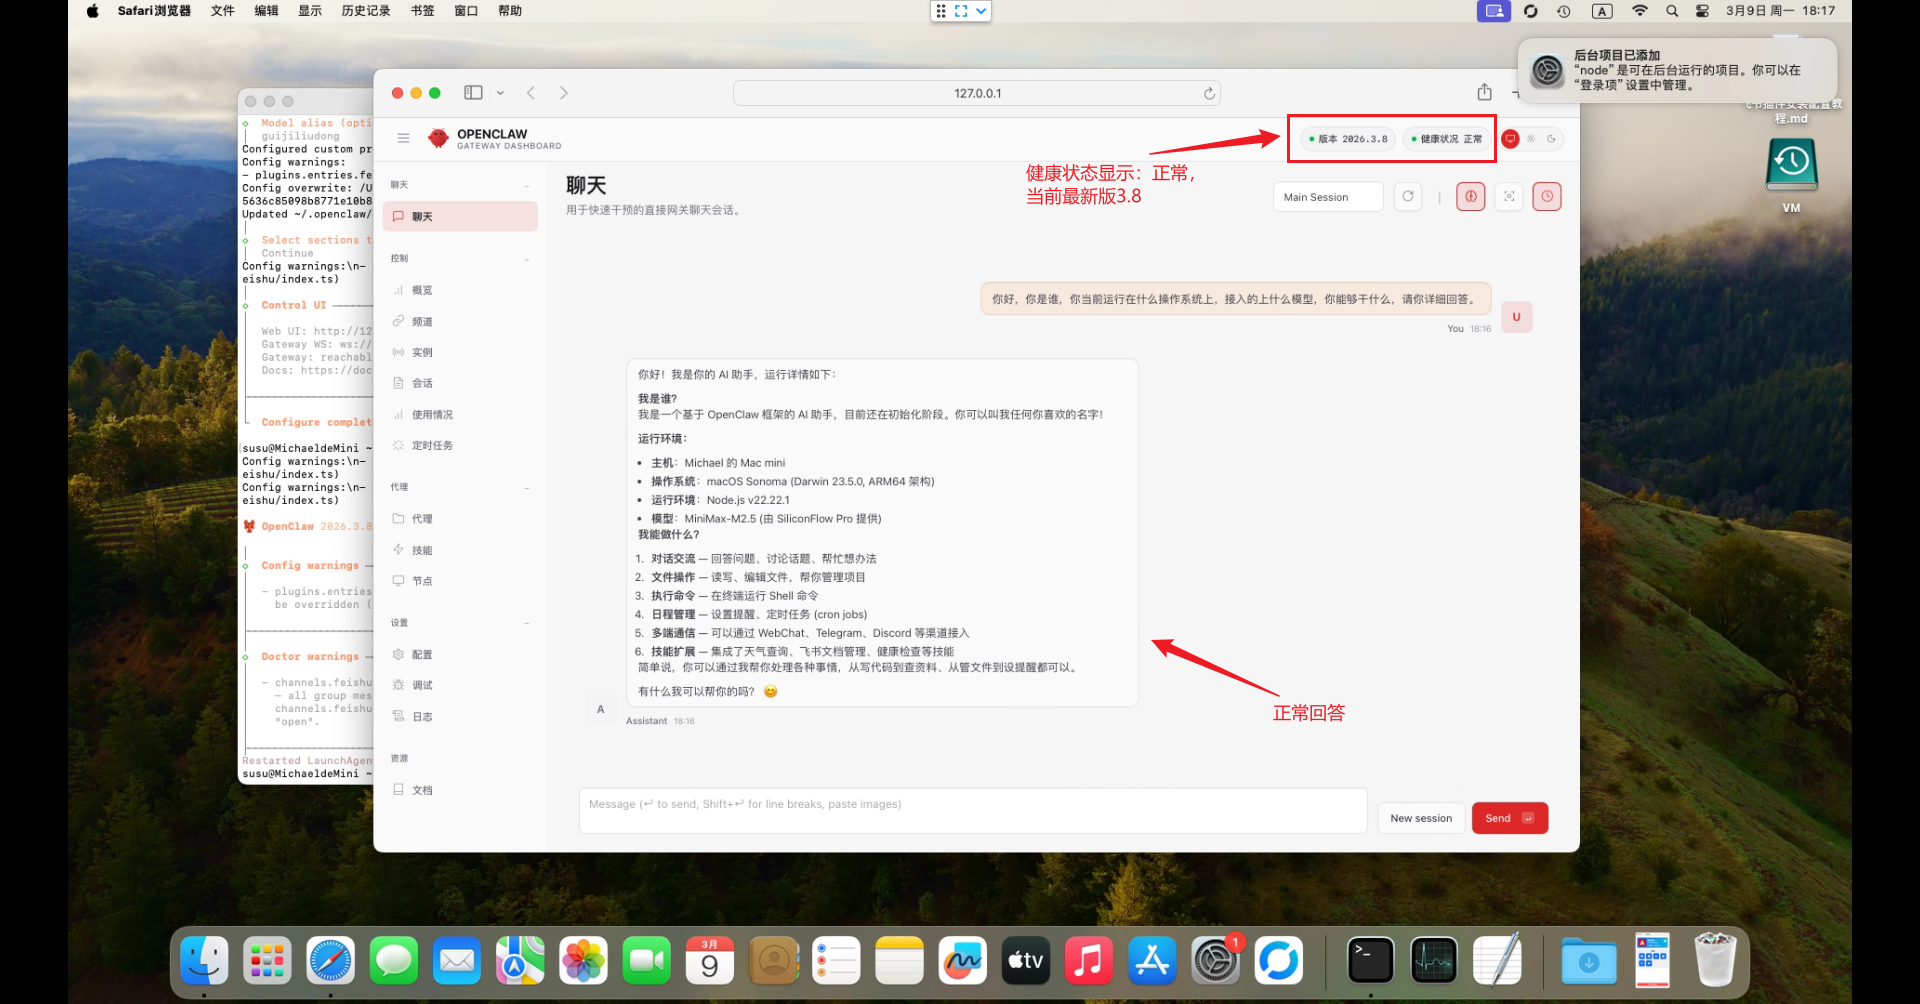Open 配置 config sidebar item
The width and height of the screenshot is (1920, 1004).
(x=460, y=654)
